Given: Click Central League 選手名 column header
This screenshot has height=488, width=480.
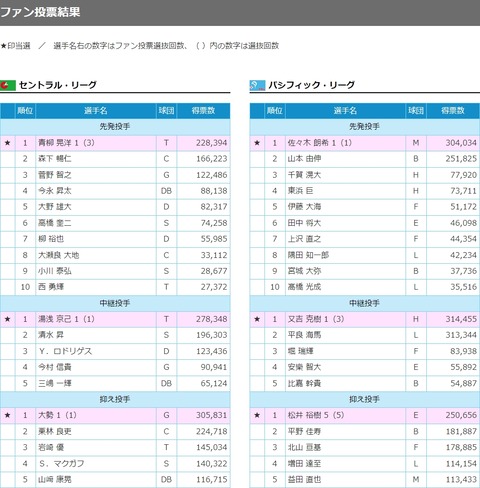Looking at the screenshot, I should [x=96, y=111].
